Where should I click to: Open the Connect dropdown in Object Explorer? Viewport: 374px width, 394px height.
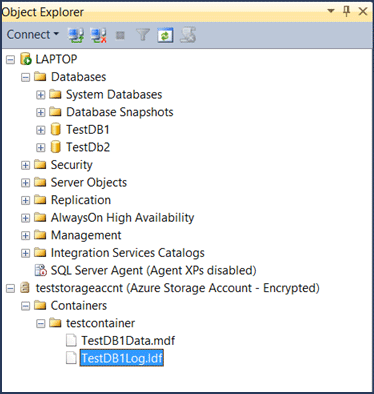tap(32, 35)
